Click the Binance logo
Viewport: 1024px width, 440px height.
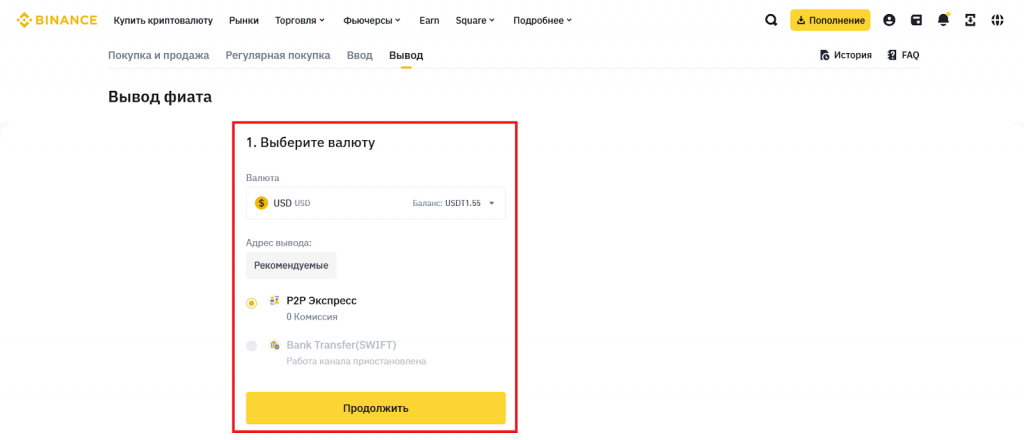[57, 20]
